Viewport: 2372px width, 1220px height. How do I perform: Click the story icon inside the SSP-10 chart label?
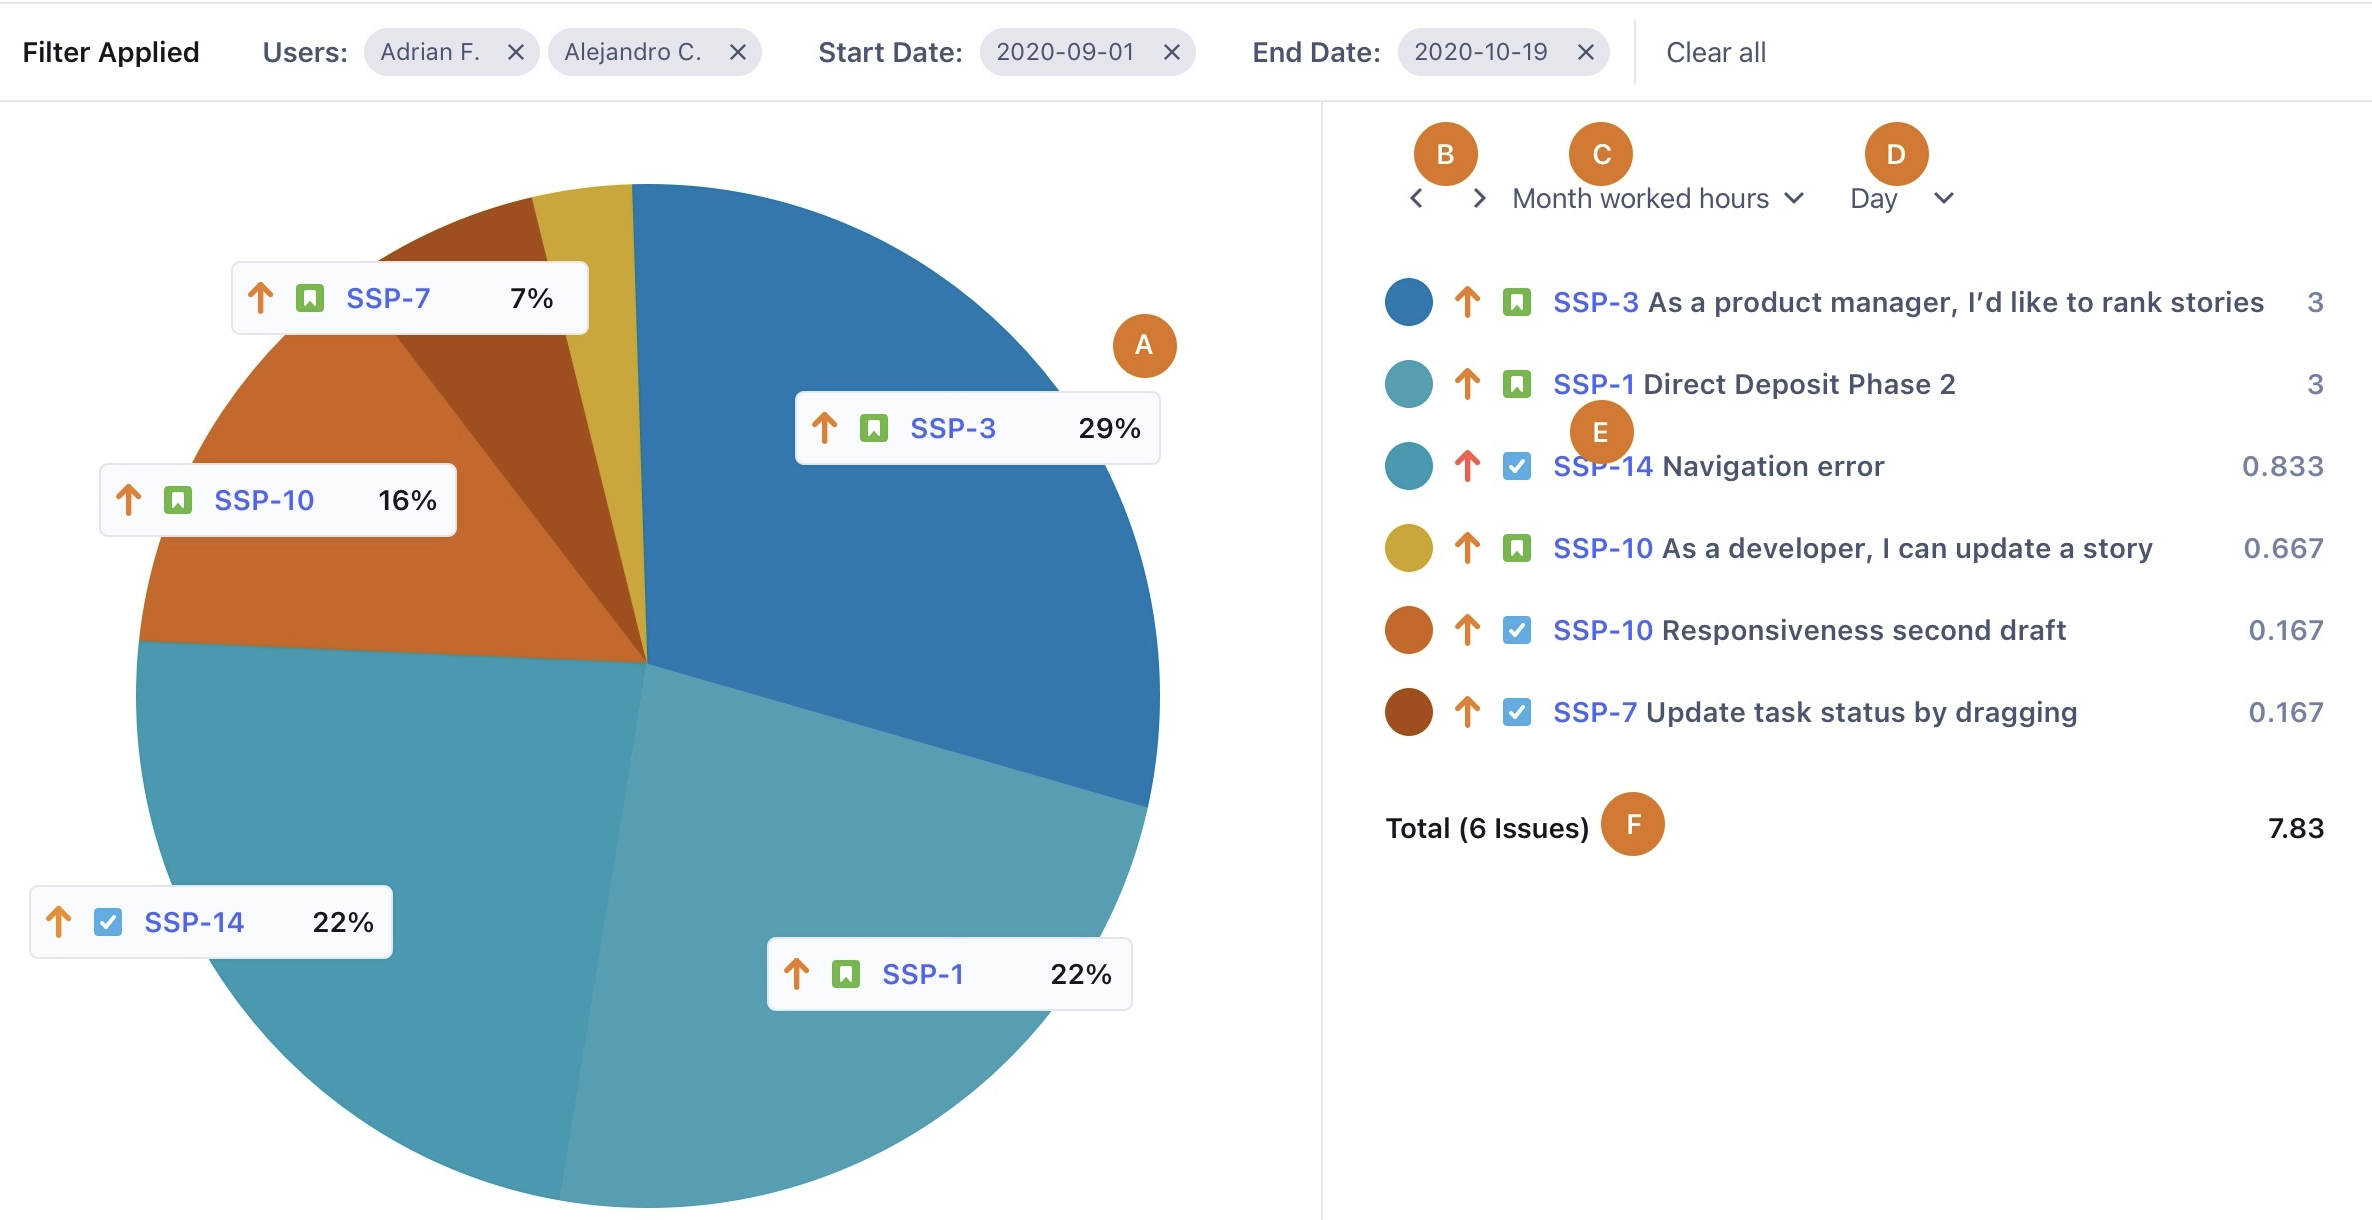(x=178, y=499)
